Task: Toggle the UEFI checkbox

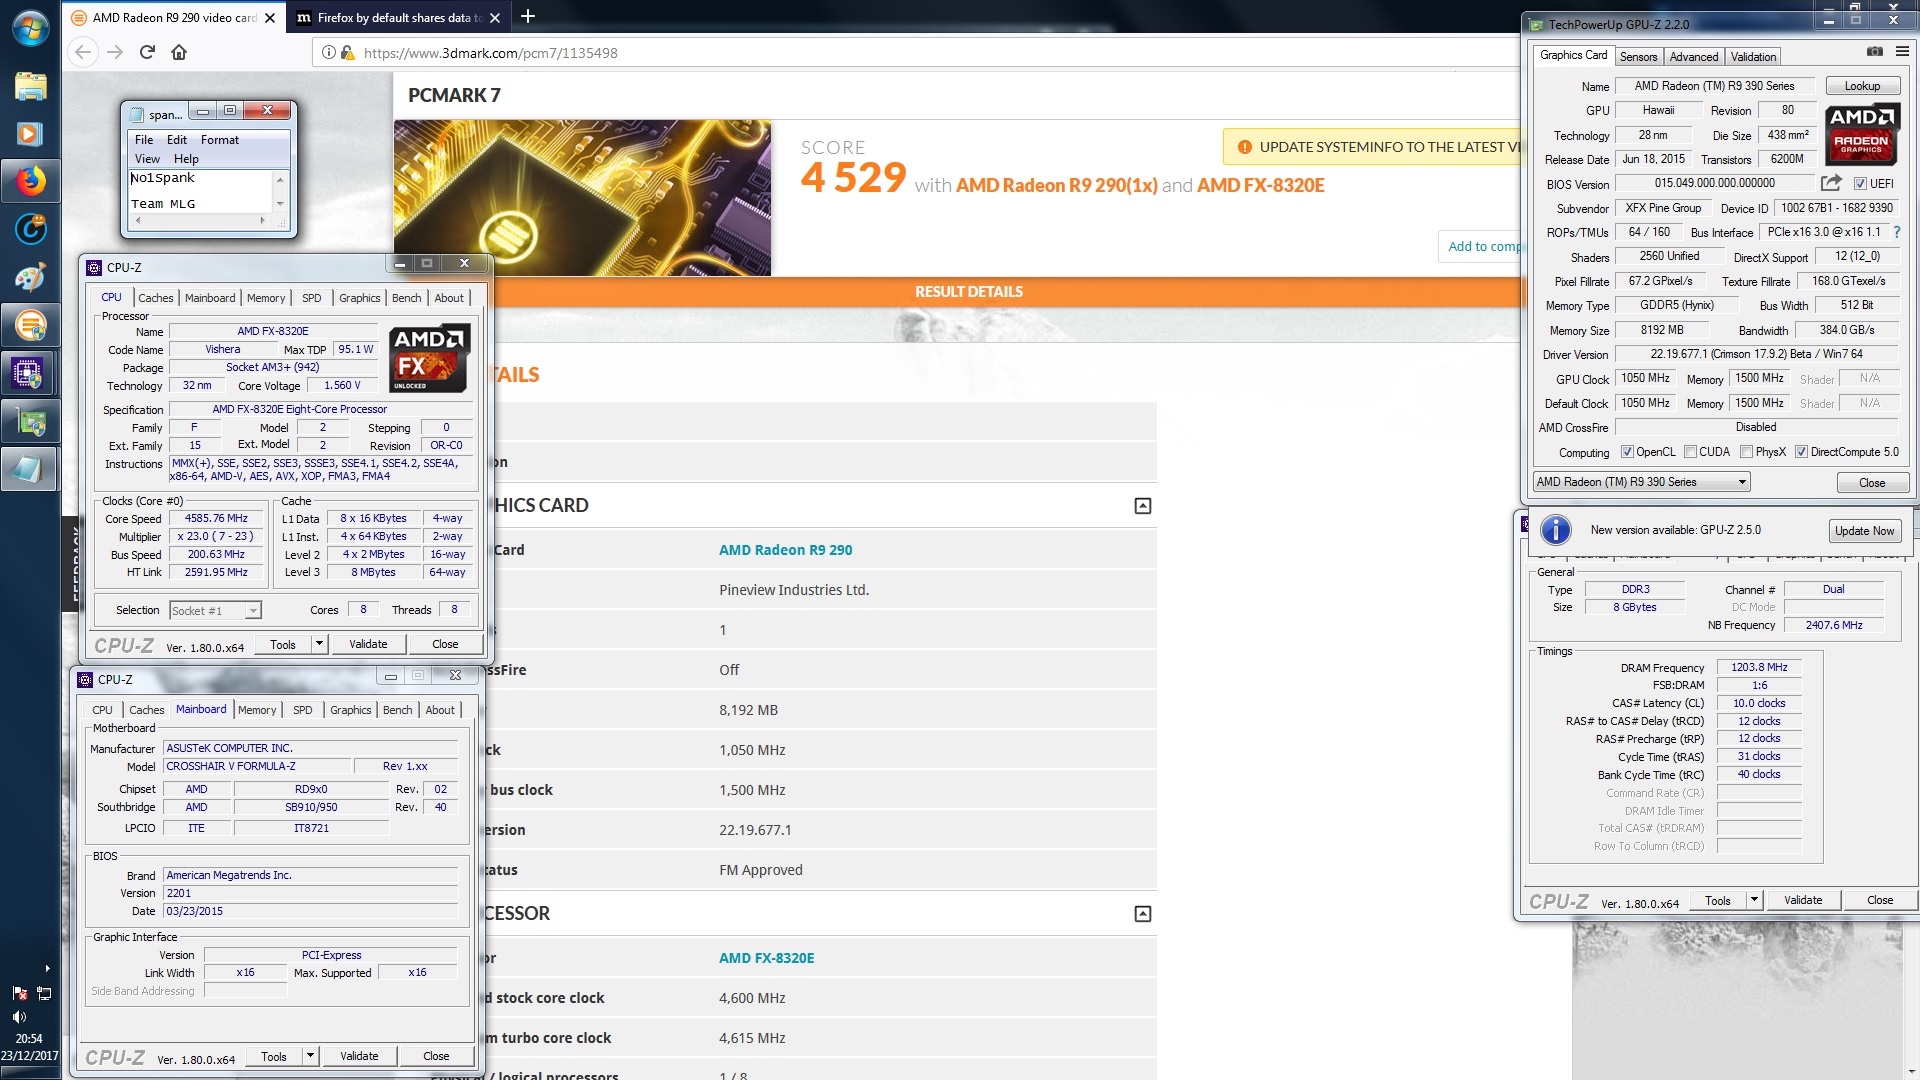Action: click(1860, 184)
